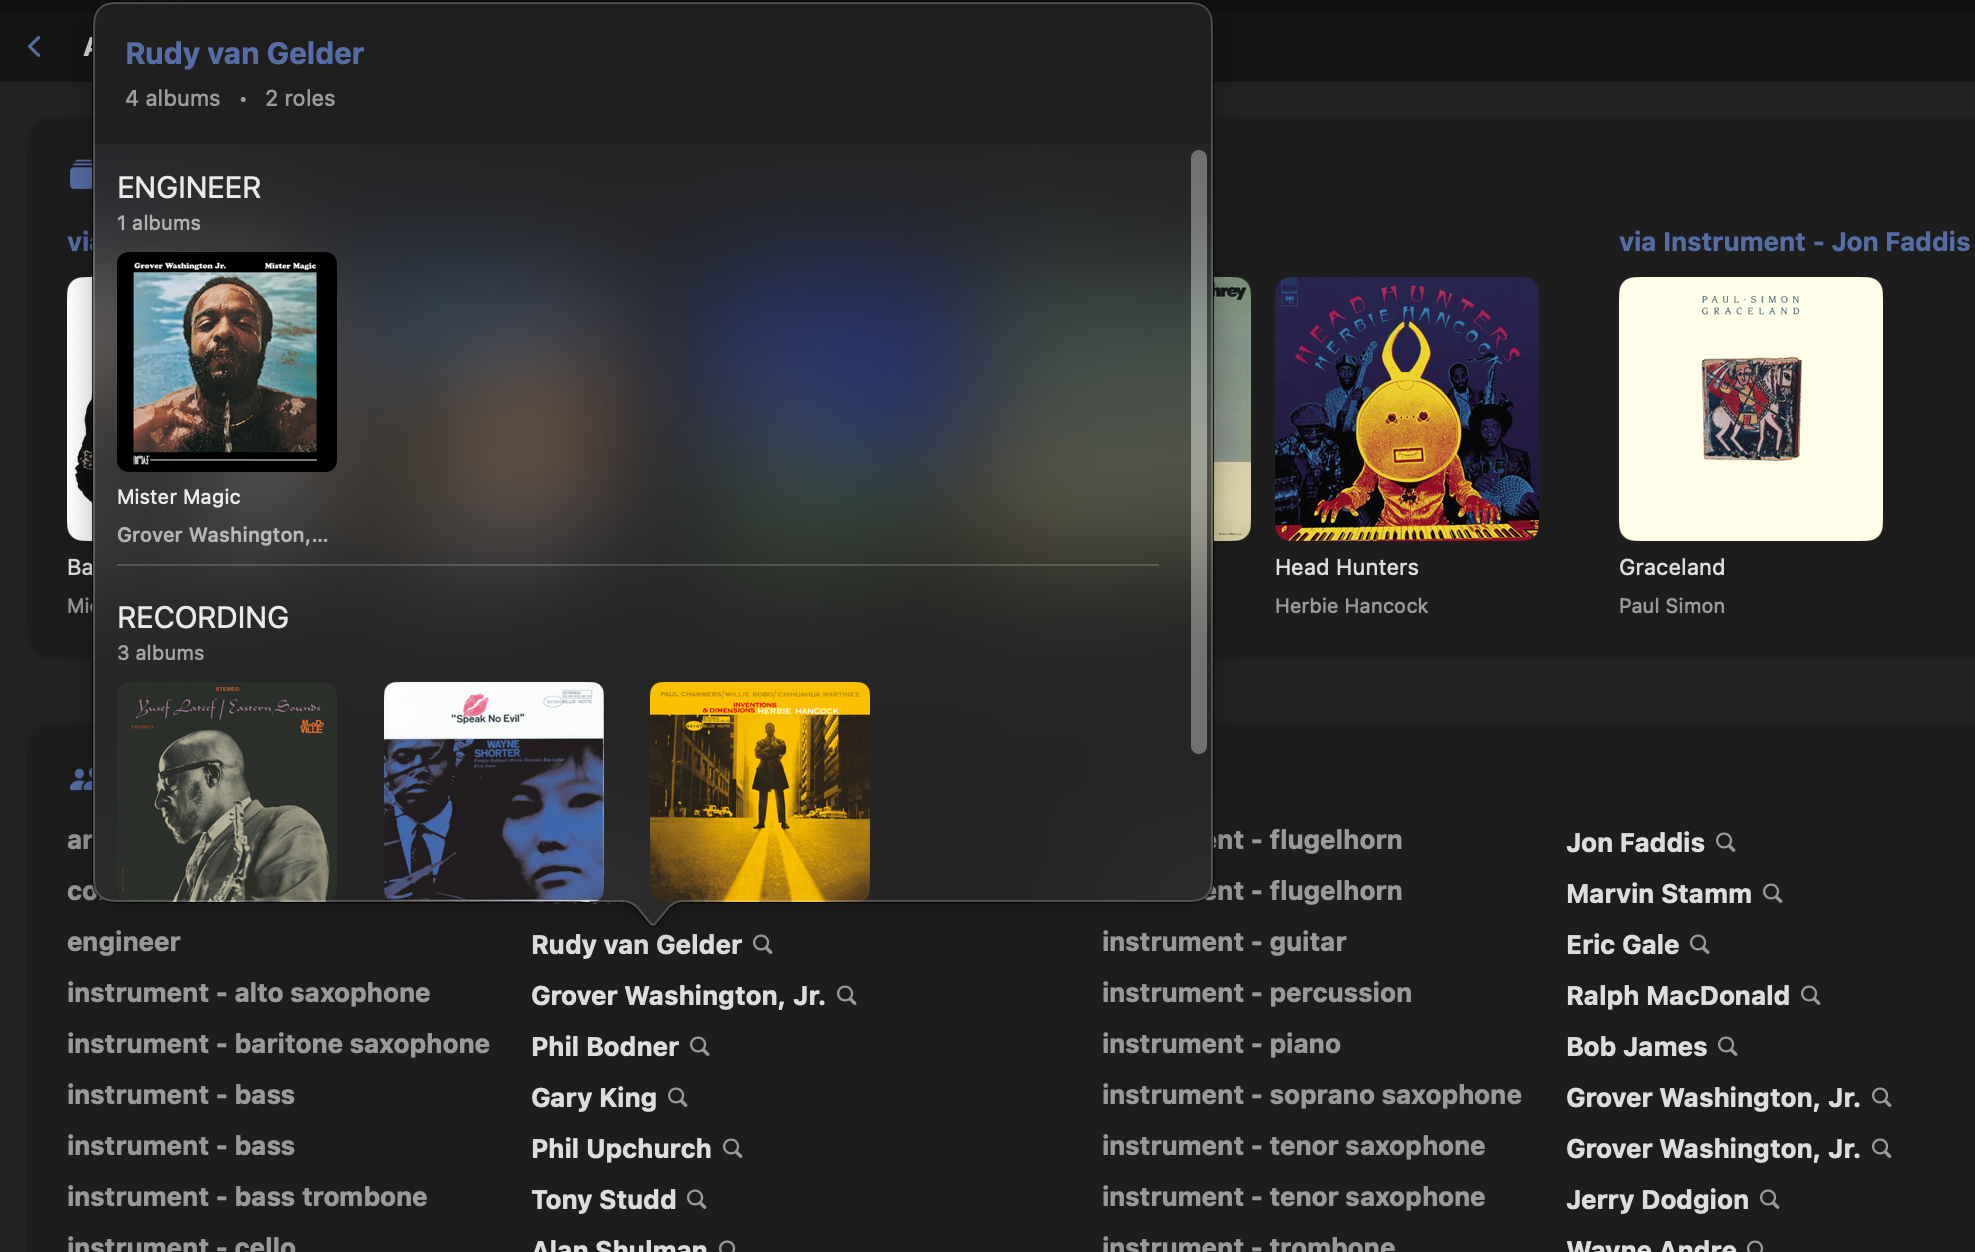
Task: Click the Herbie Hancock artist text
Action: [x=1351, y=605]
